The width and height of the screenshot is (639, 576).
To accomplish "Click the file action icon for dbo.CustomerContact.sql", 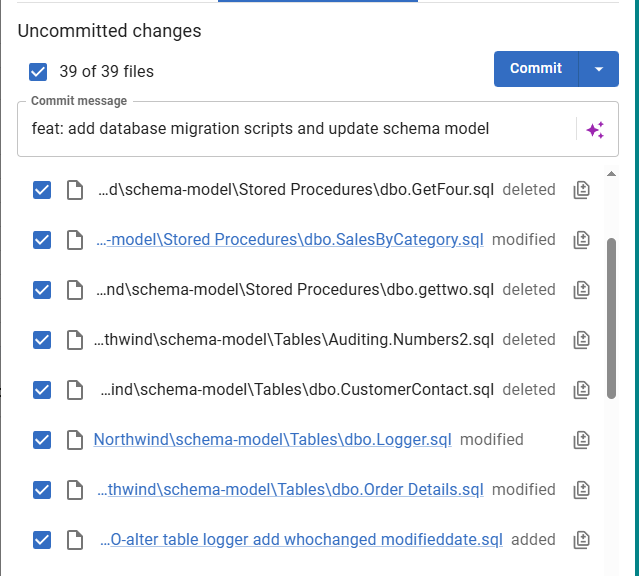I will click(581, 389).
